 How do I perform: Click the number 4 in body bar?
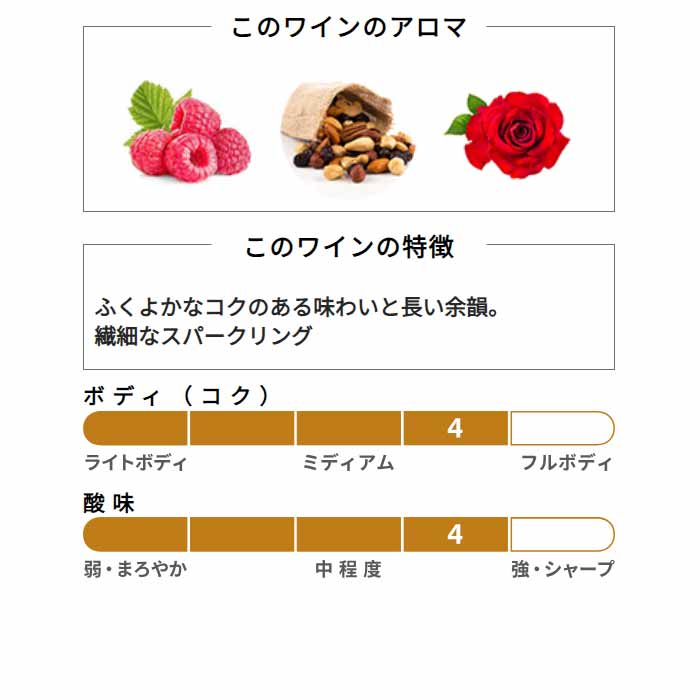(x=454, y=428)
